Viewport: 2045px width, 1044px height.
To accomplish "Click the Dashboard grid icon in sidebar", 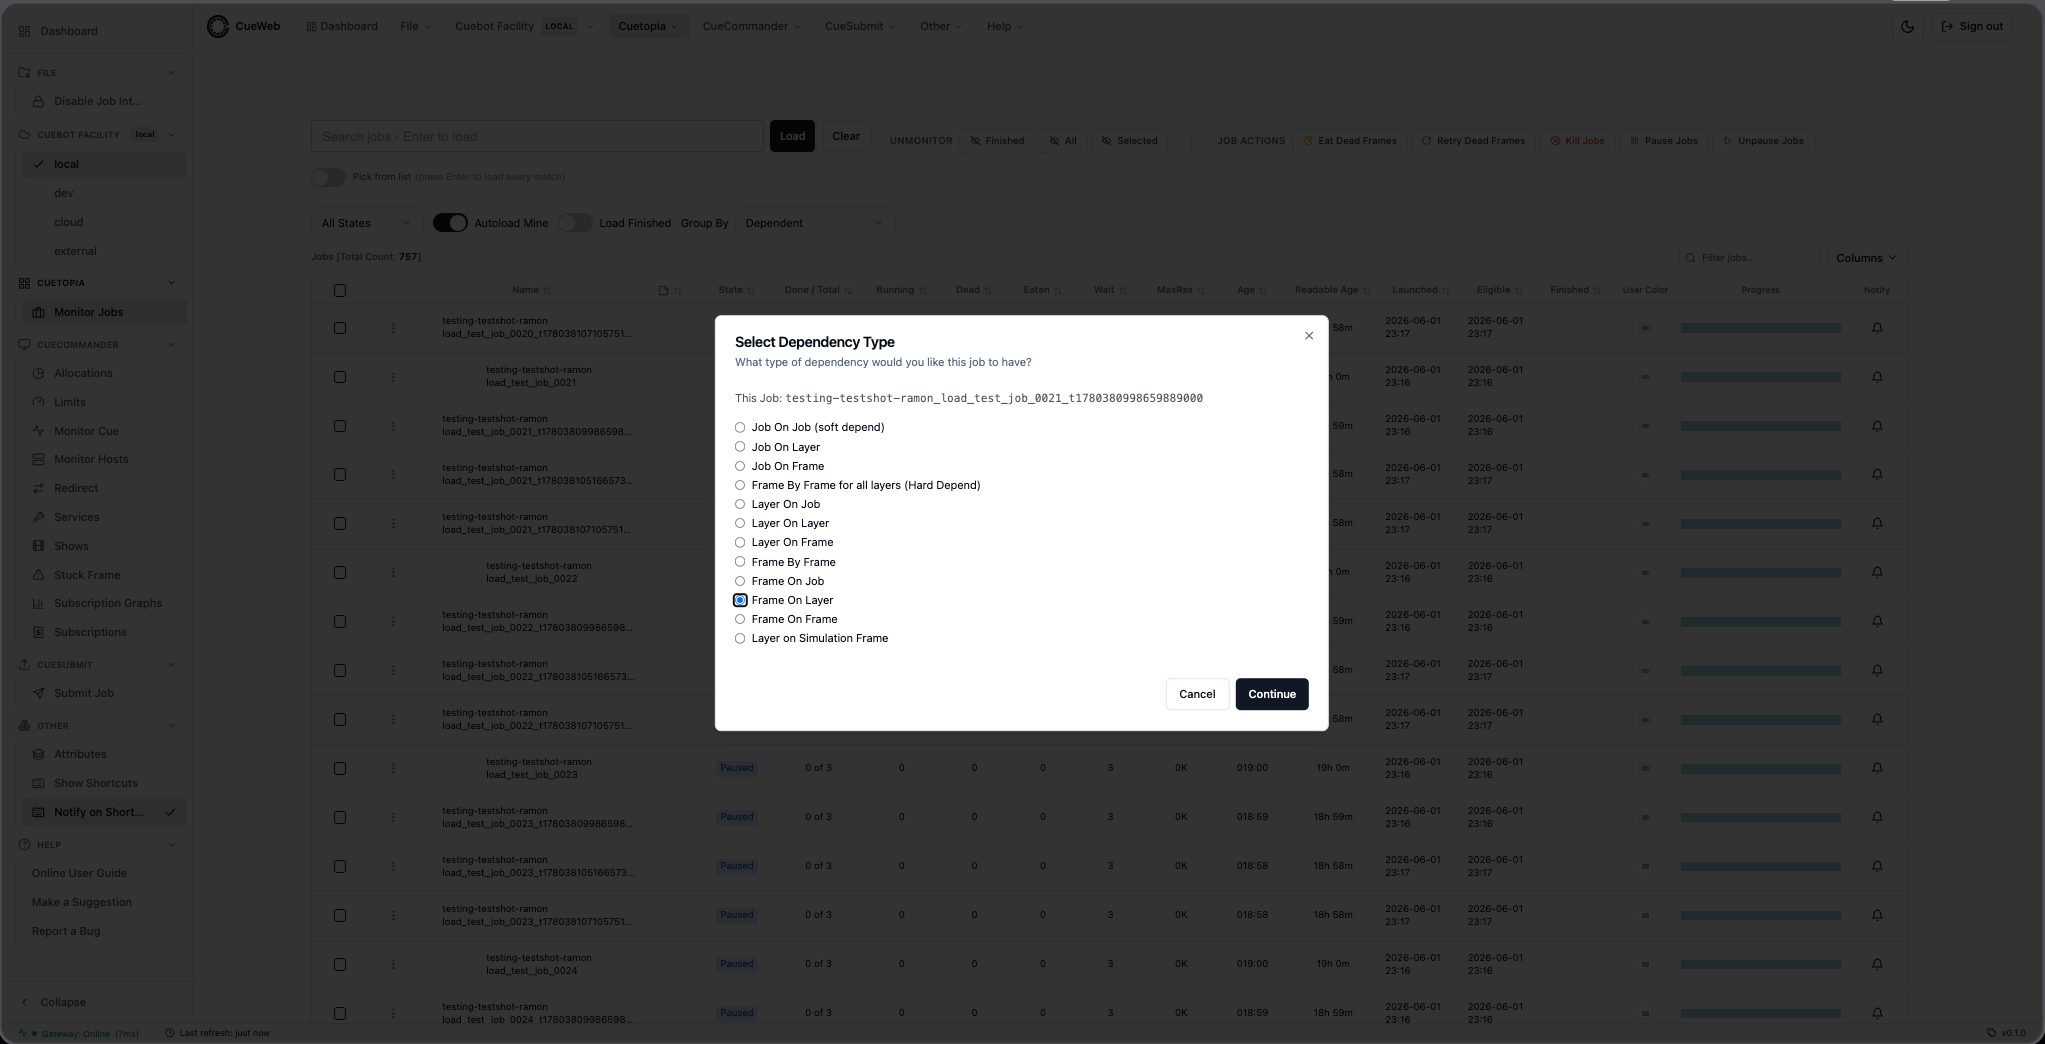I will 24,31.
